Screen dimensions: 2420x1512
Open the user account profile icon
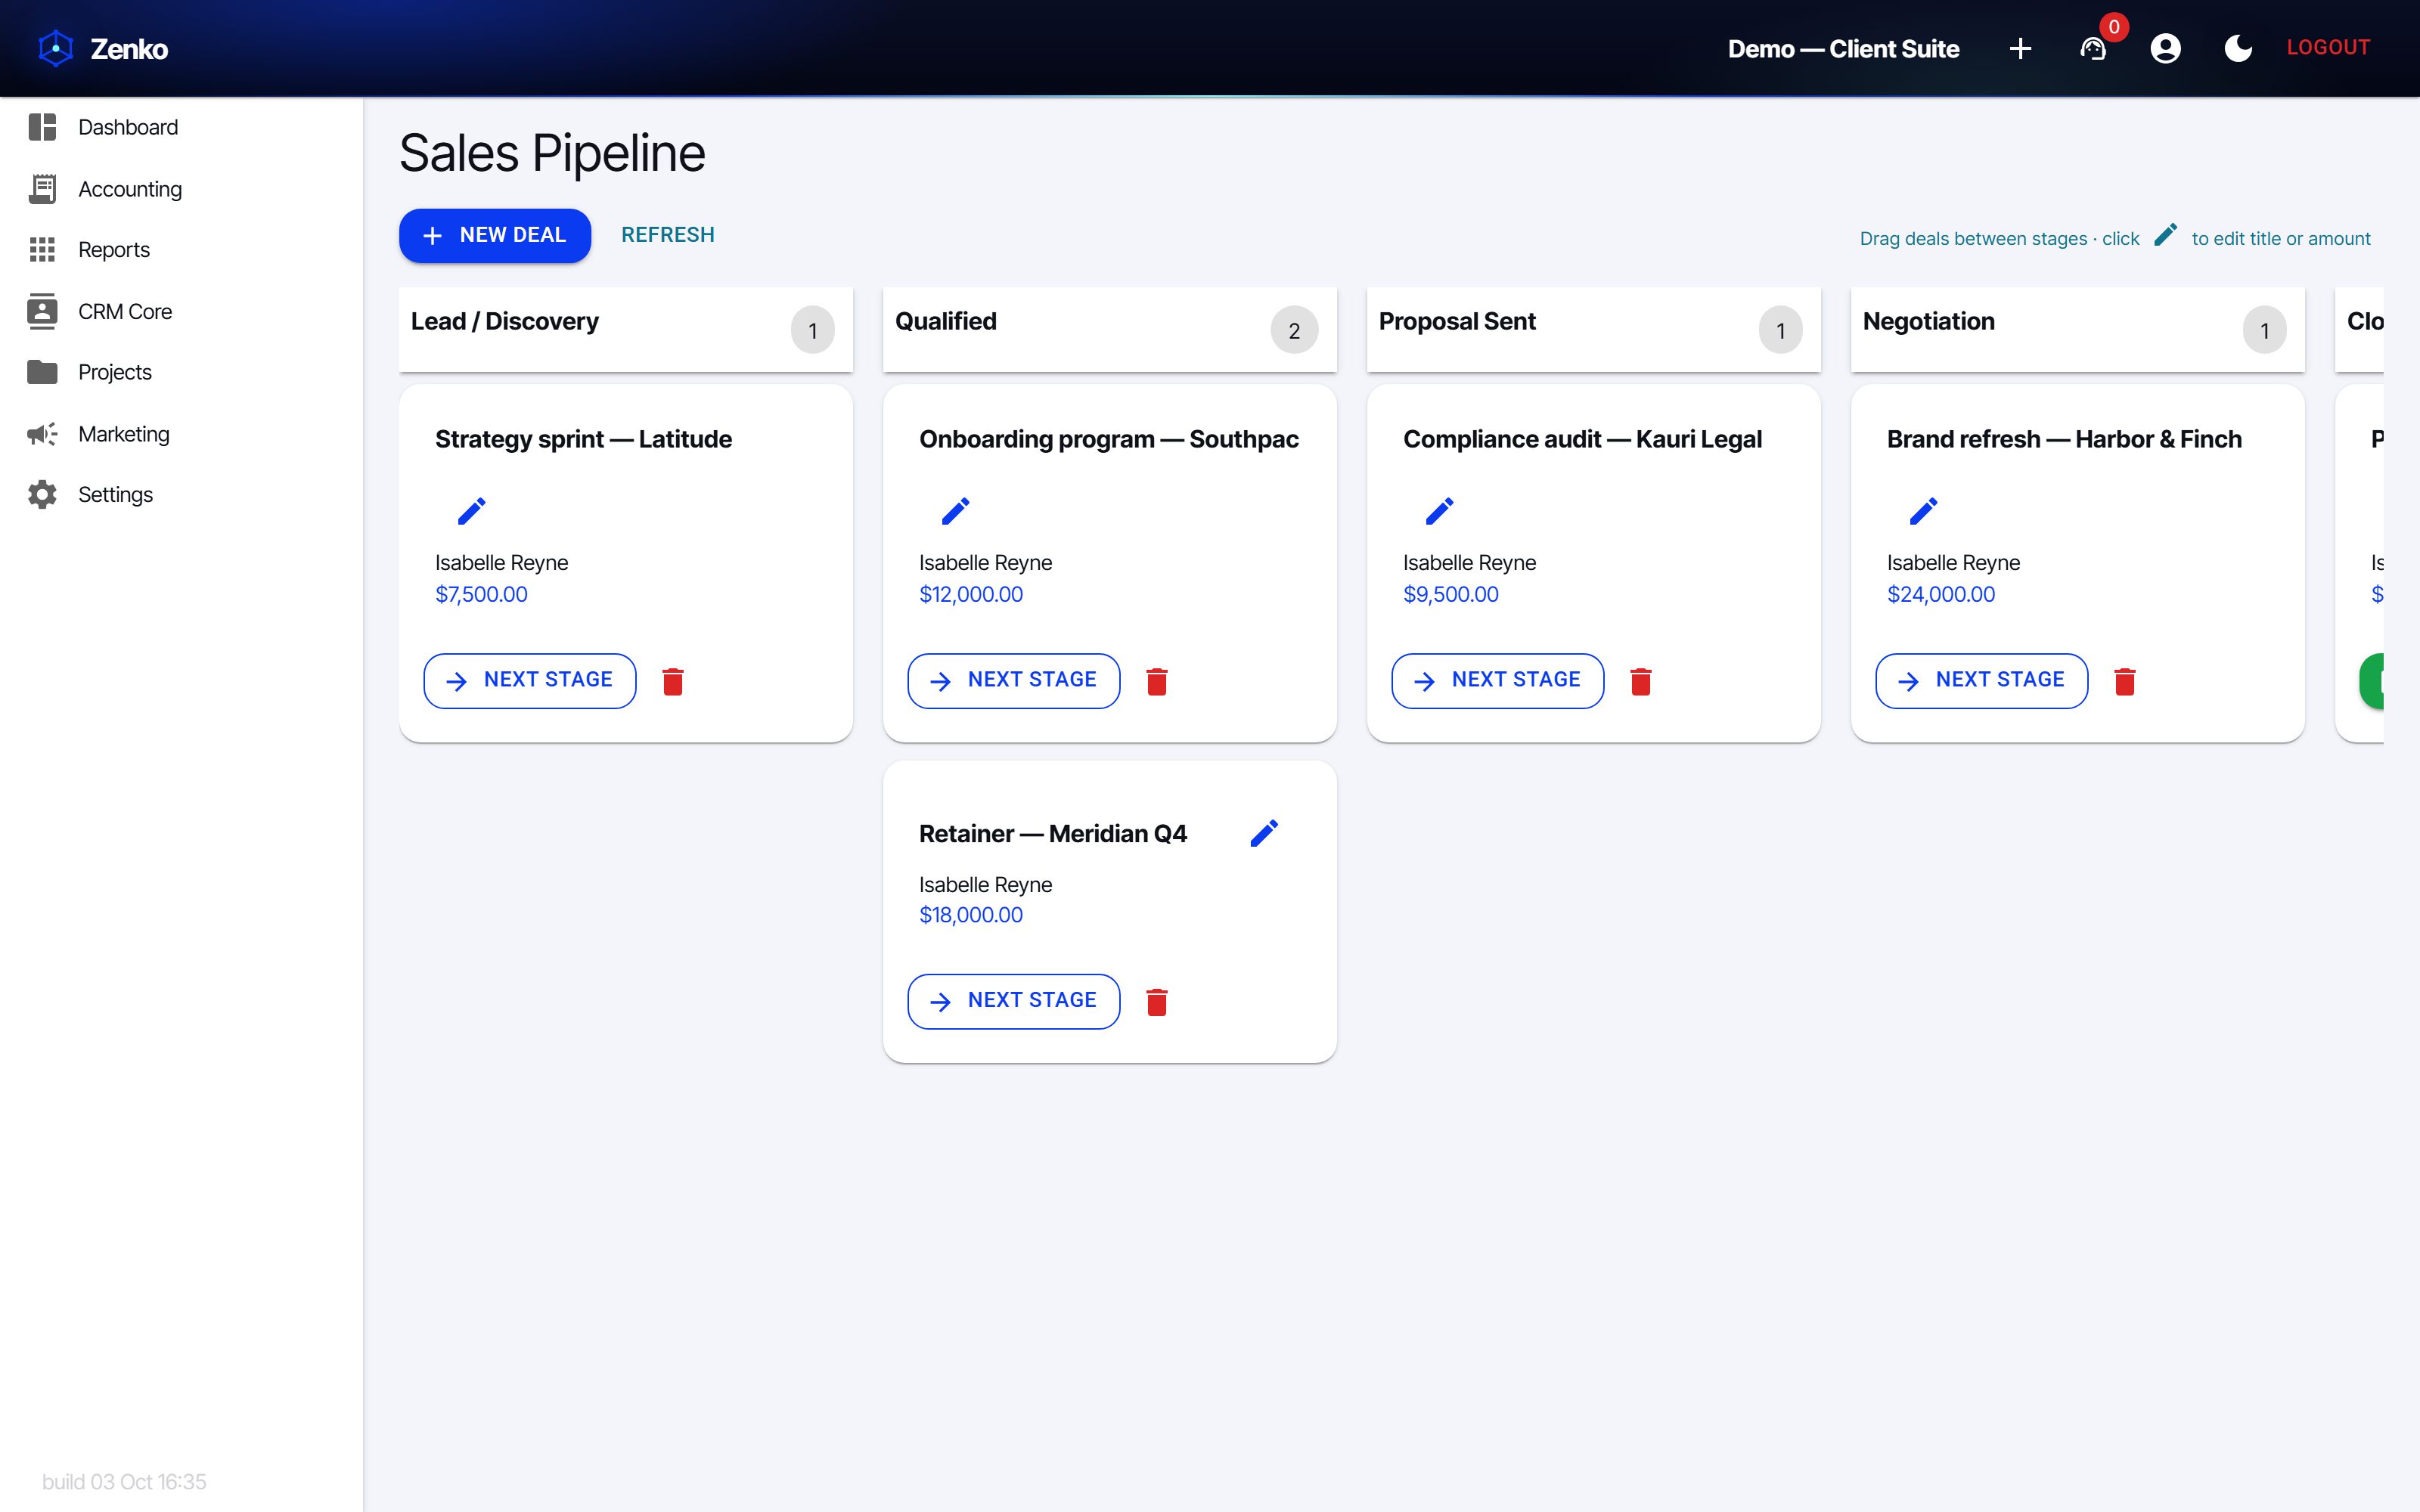2165,48
